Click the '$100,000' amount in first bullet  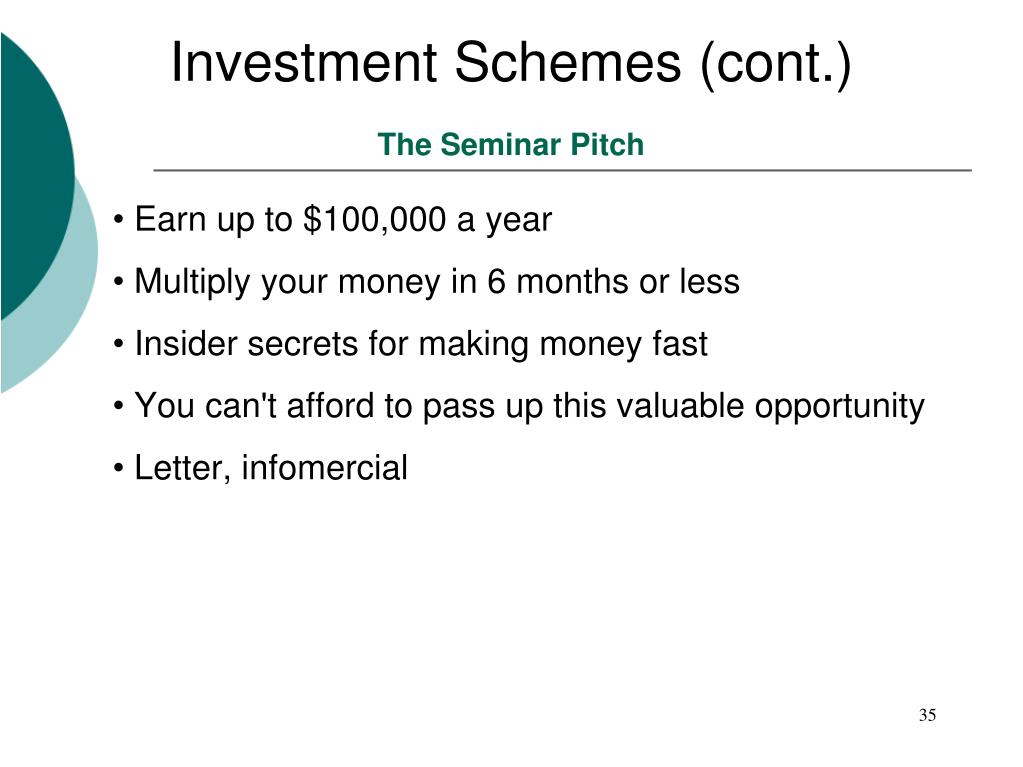375,219
